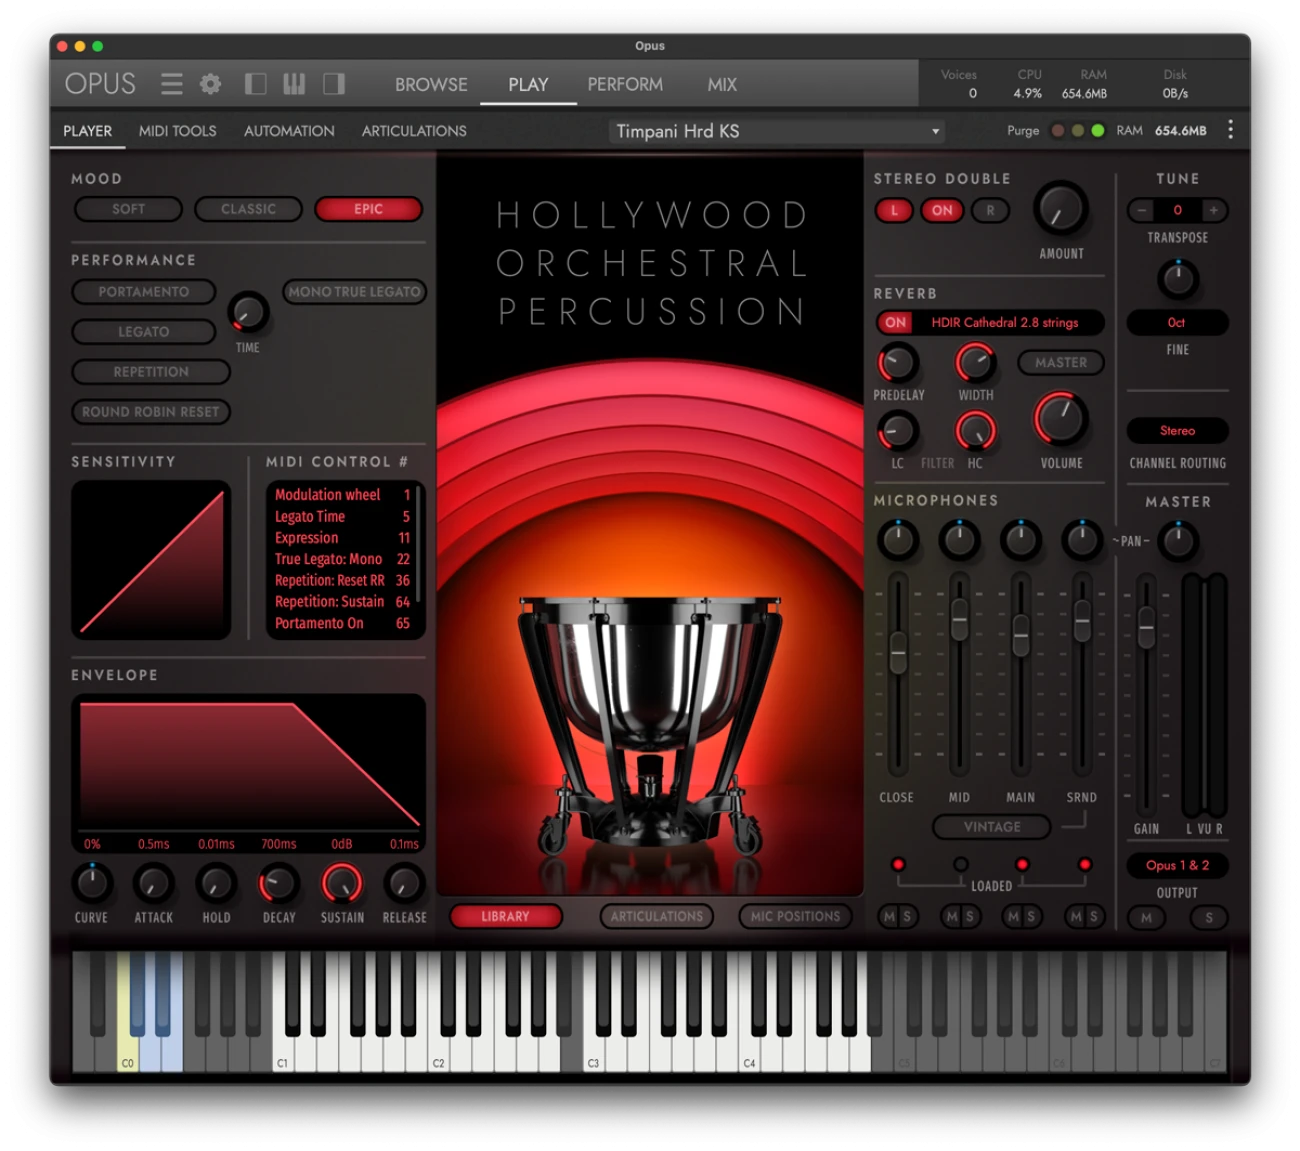Open the Opus 1 & 2 output selector

click(x=1177, y=865)
